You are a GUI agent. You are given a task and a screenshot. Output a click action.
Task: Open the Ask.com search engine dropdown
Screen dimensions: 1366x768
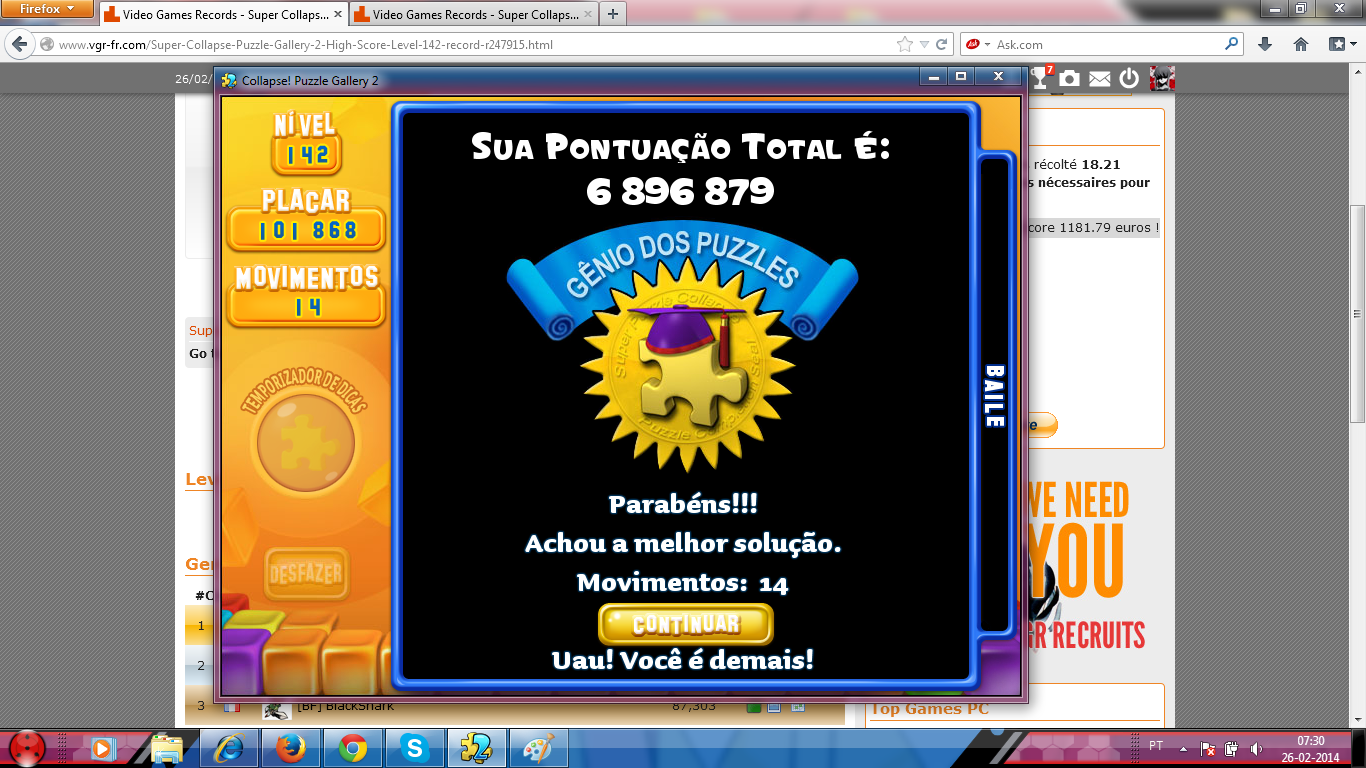[978, 44]
